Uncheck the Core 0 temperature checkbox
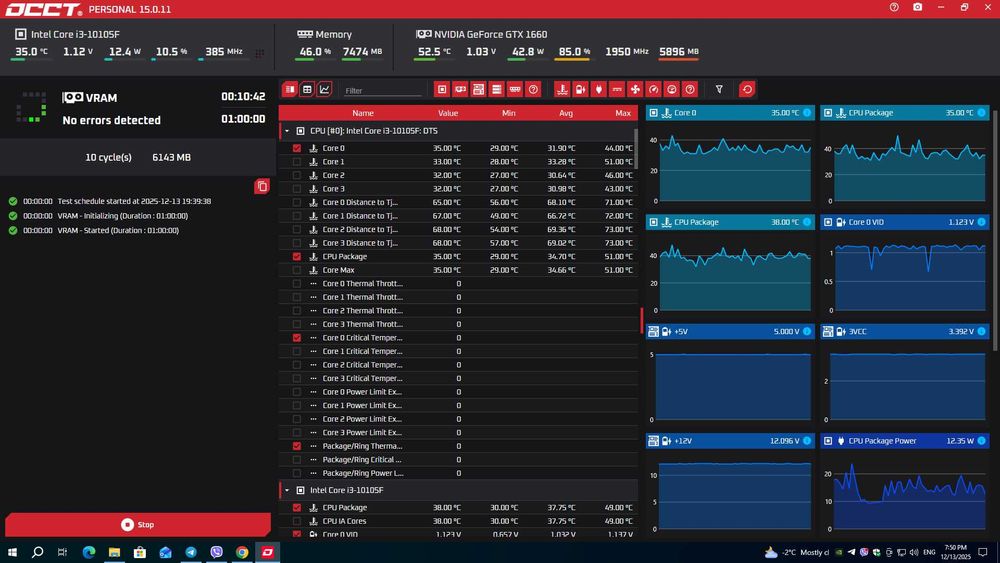The height and width of the screenshot is (563, 1000). 297,148
